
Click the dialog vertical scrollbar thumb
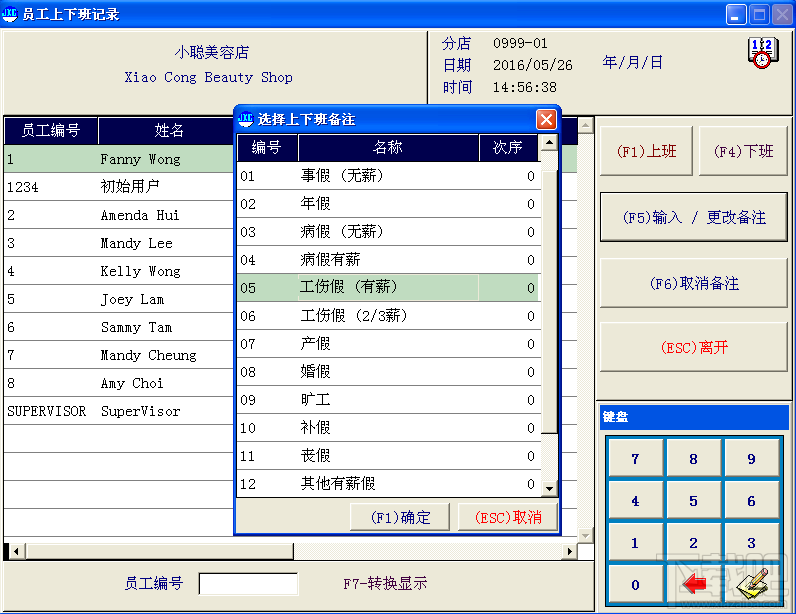[x=549, y=302]
